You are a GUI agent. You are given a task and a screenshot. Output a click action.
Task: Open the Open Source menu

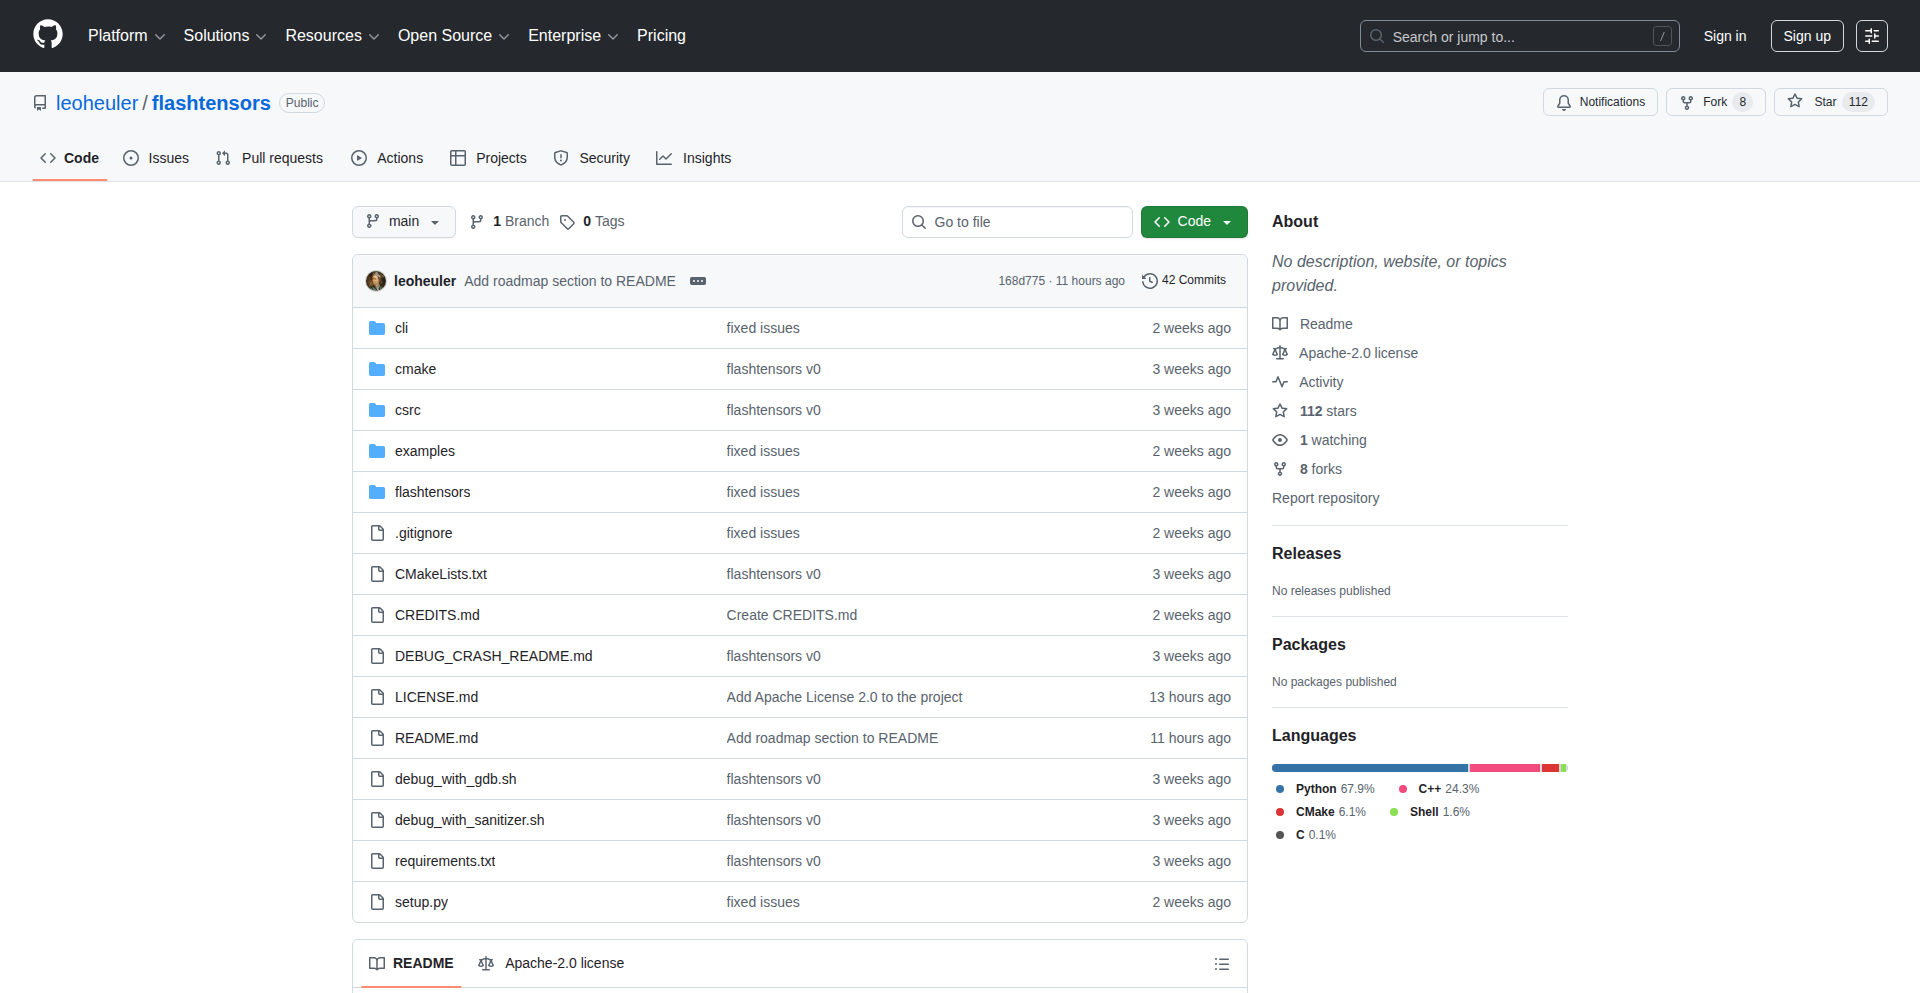click(x=453, y=36)
